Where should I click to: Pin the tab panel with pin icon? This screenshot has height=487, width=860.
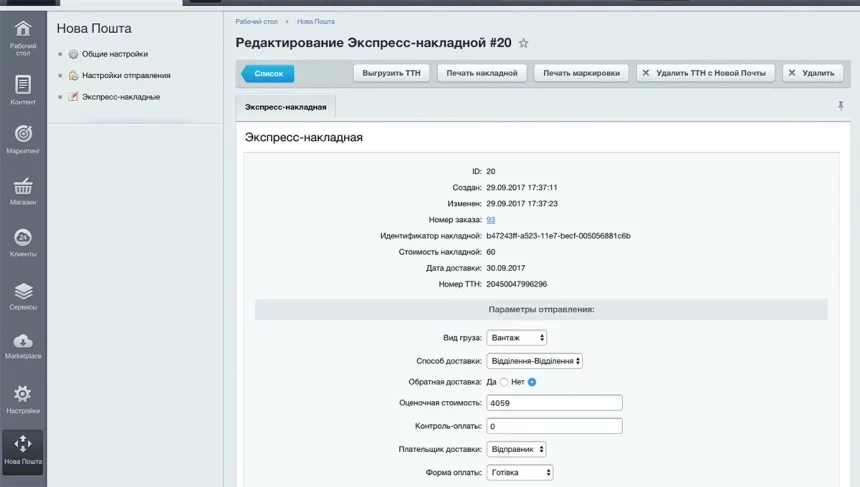tap(840, 106)
